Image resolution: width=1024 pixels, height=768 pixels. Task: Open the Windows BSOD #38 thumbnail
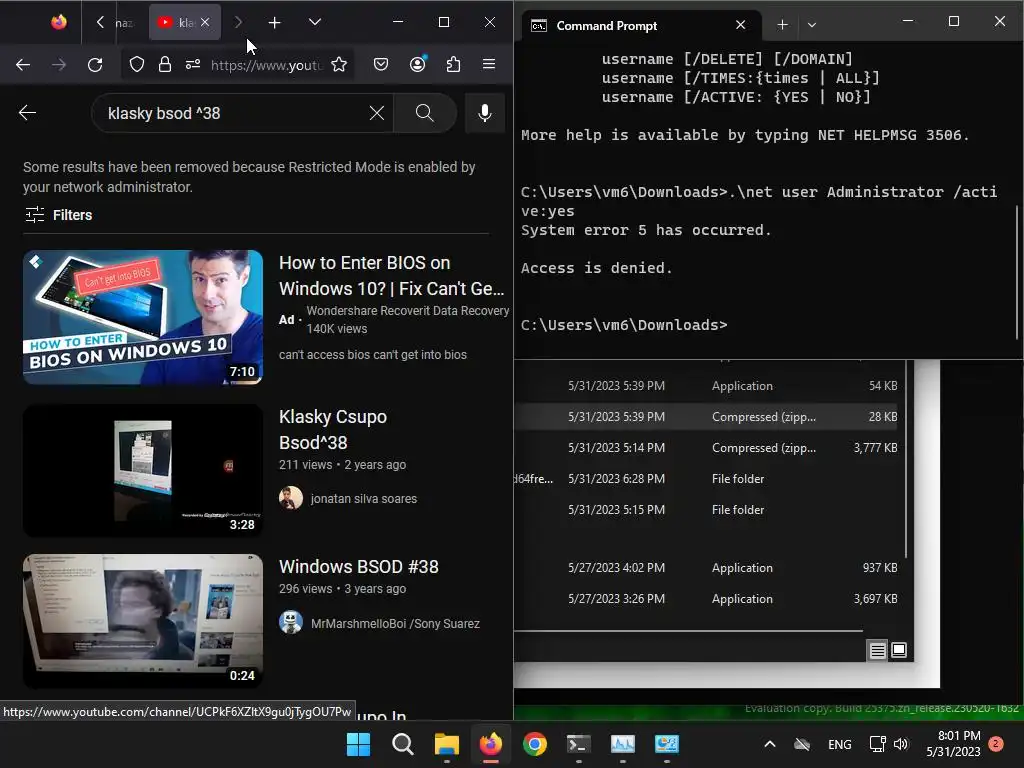(143, 621)
